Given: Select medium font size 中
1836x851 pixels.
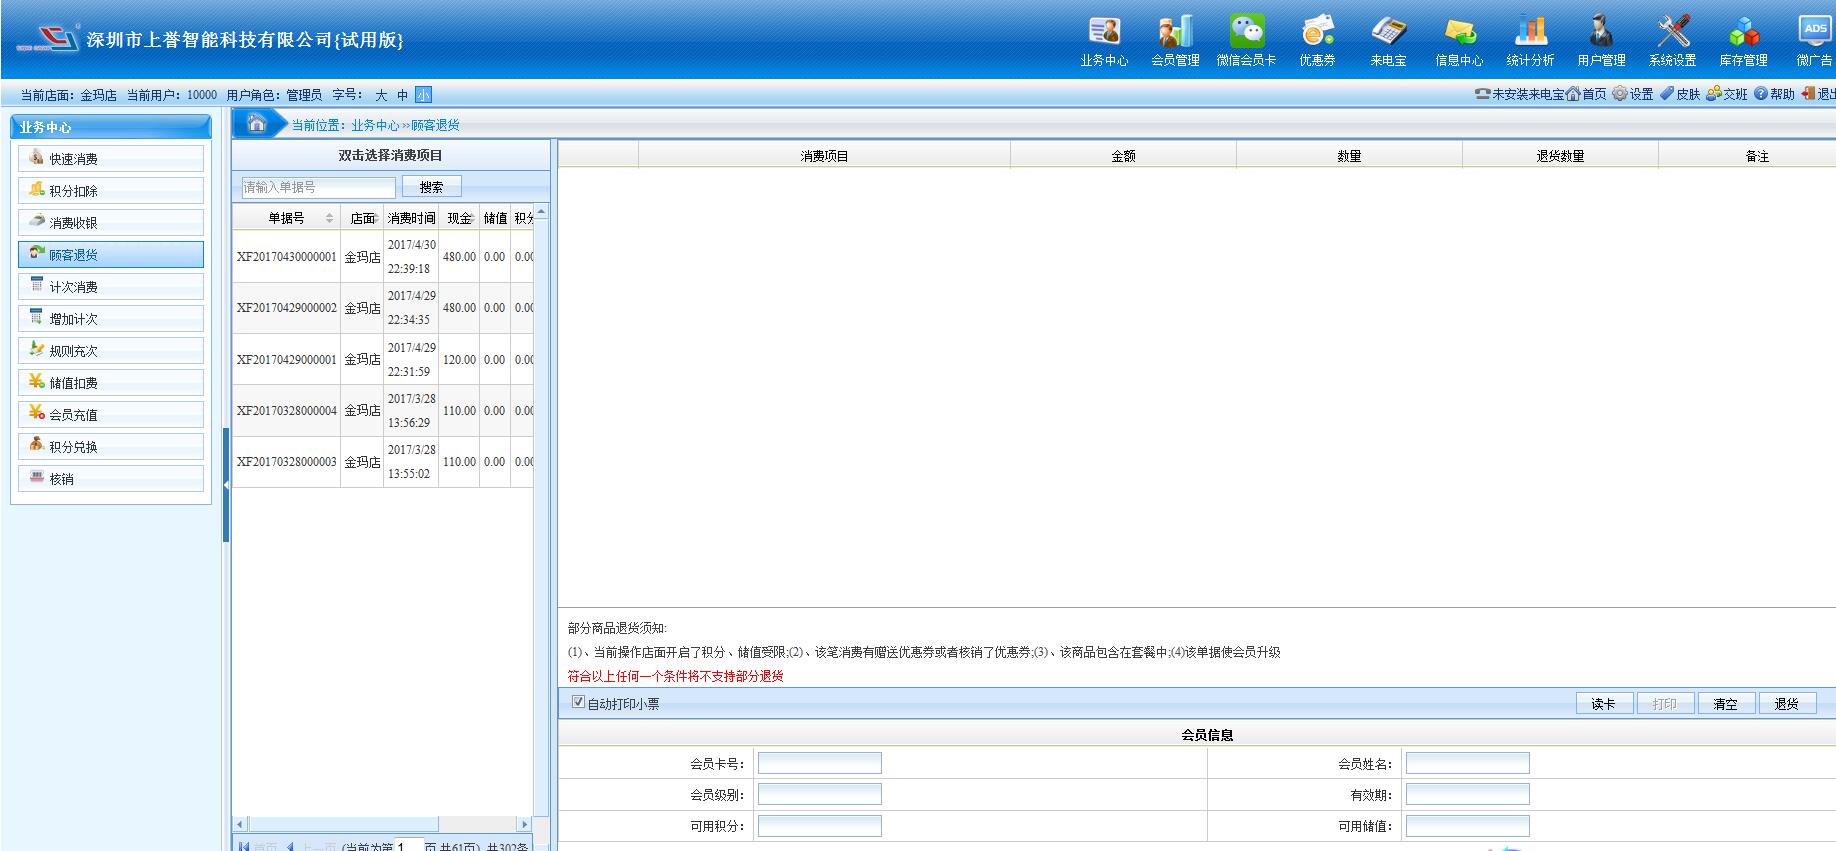Looking at the screenshot, I should 402,95.
